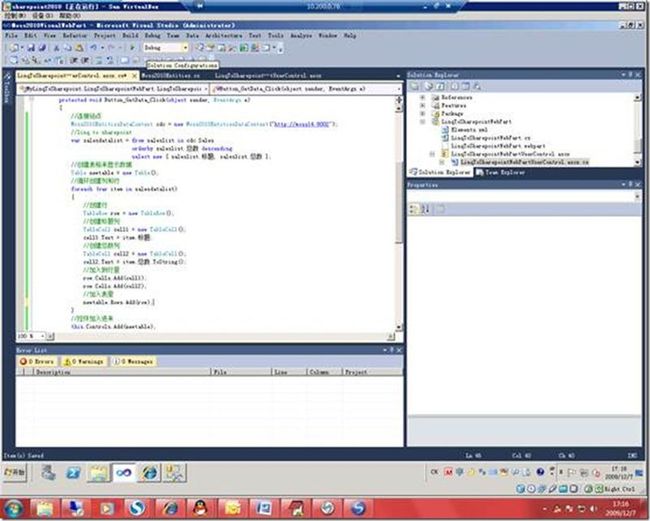Click the Project column header in Error List
Image resolution: width=650 pixels, height=521 pixels.
(x=372, y=372)
